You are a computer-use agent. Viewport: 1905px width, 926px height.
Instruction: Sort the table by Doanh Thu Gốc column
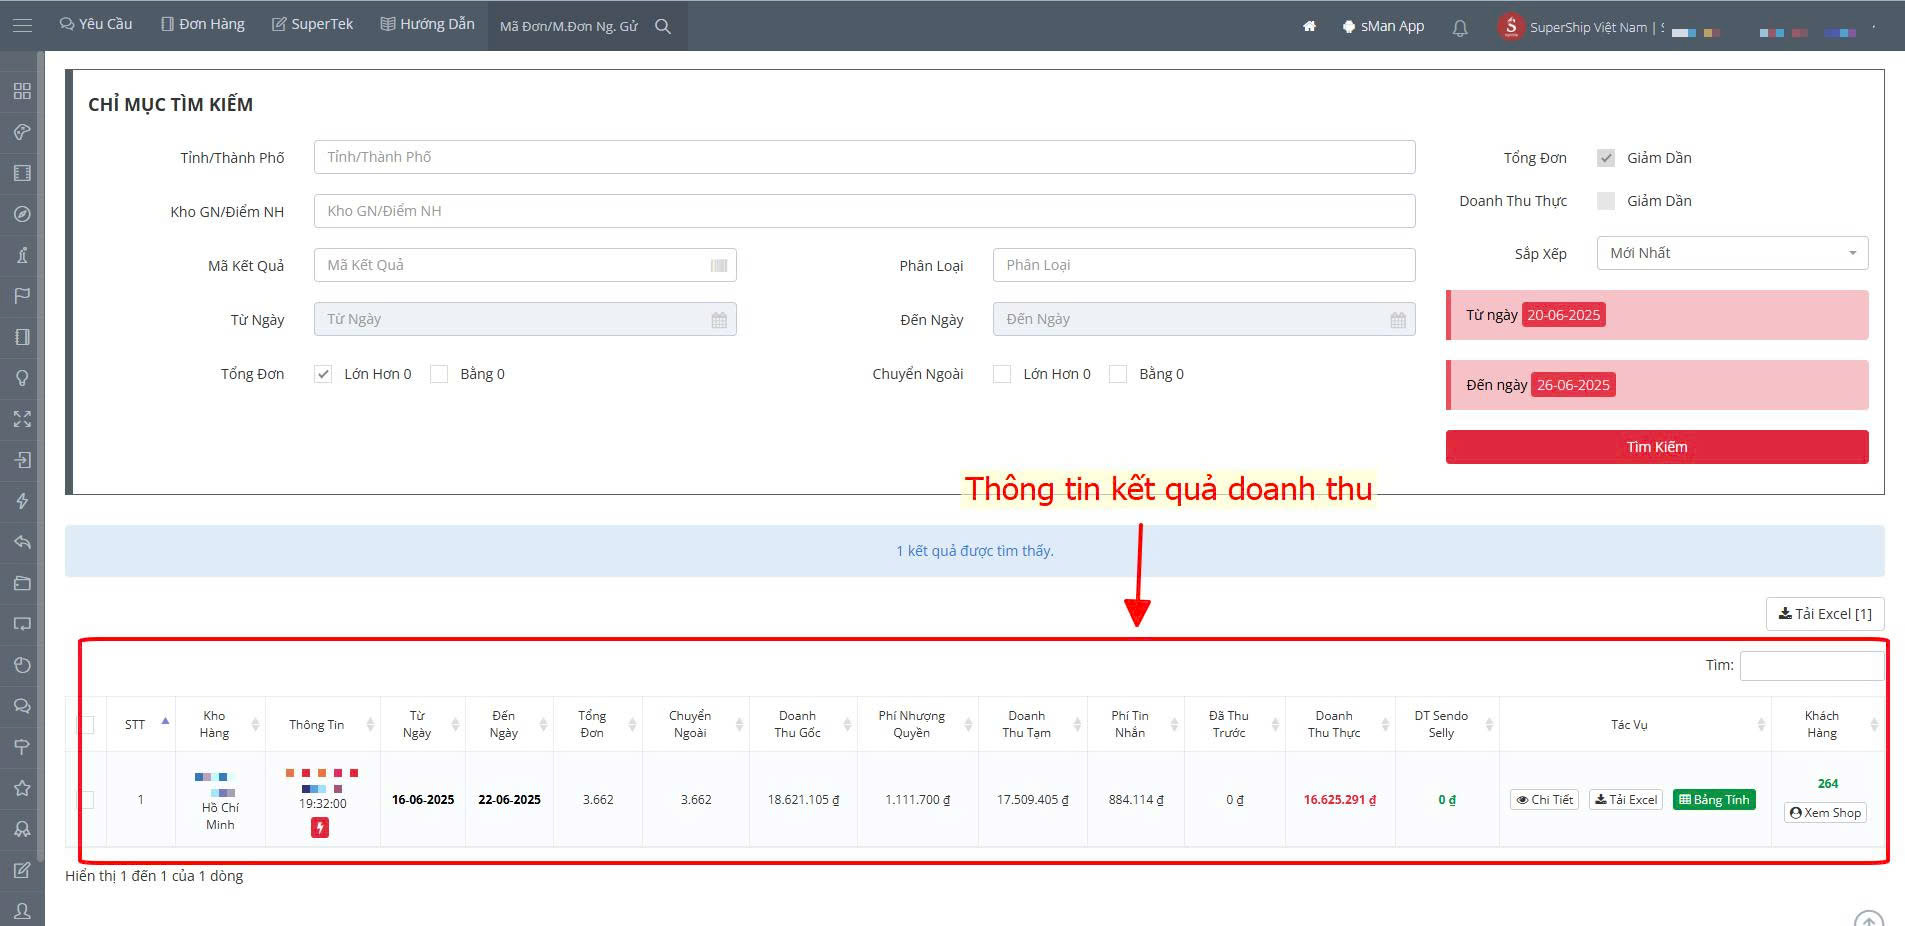[x=803, y=725]
